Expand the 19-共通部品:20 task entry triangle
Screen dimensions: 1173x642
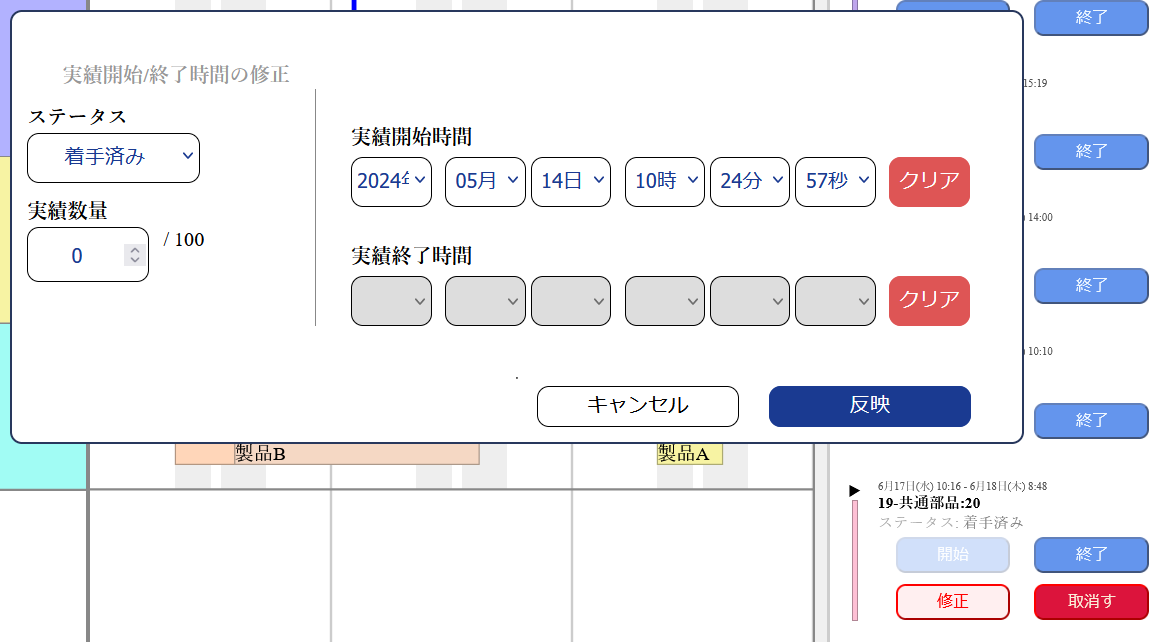853,489
